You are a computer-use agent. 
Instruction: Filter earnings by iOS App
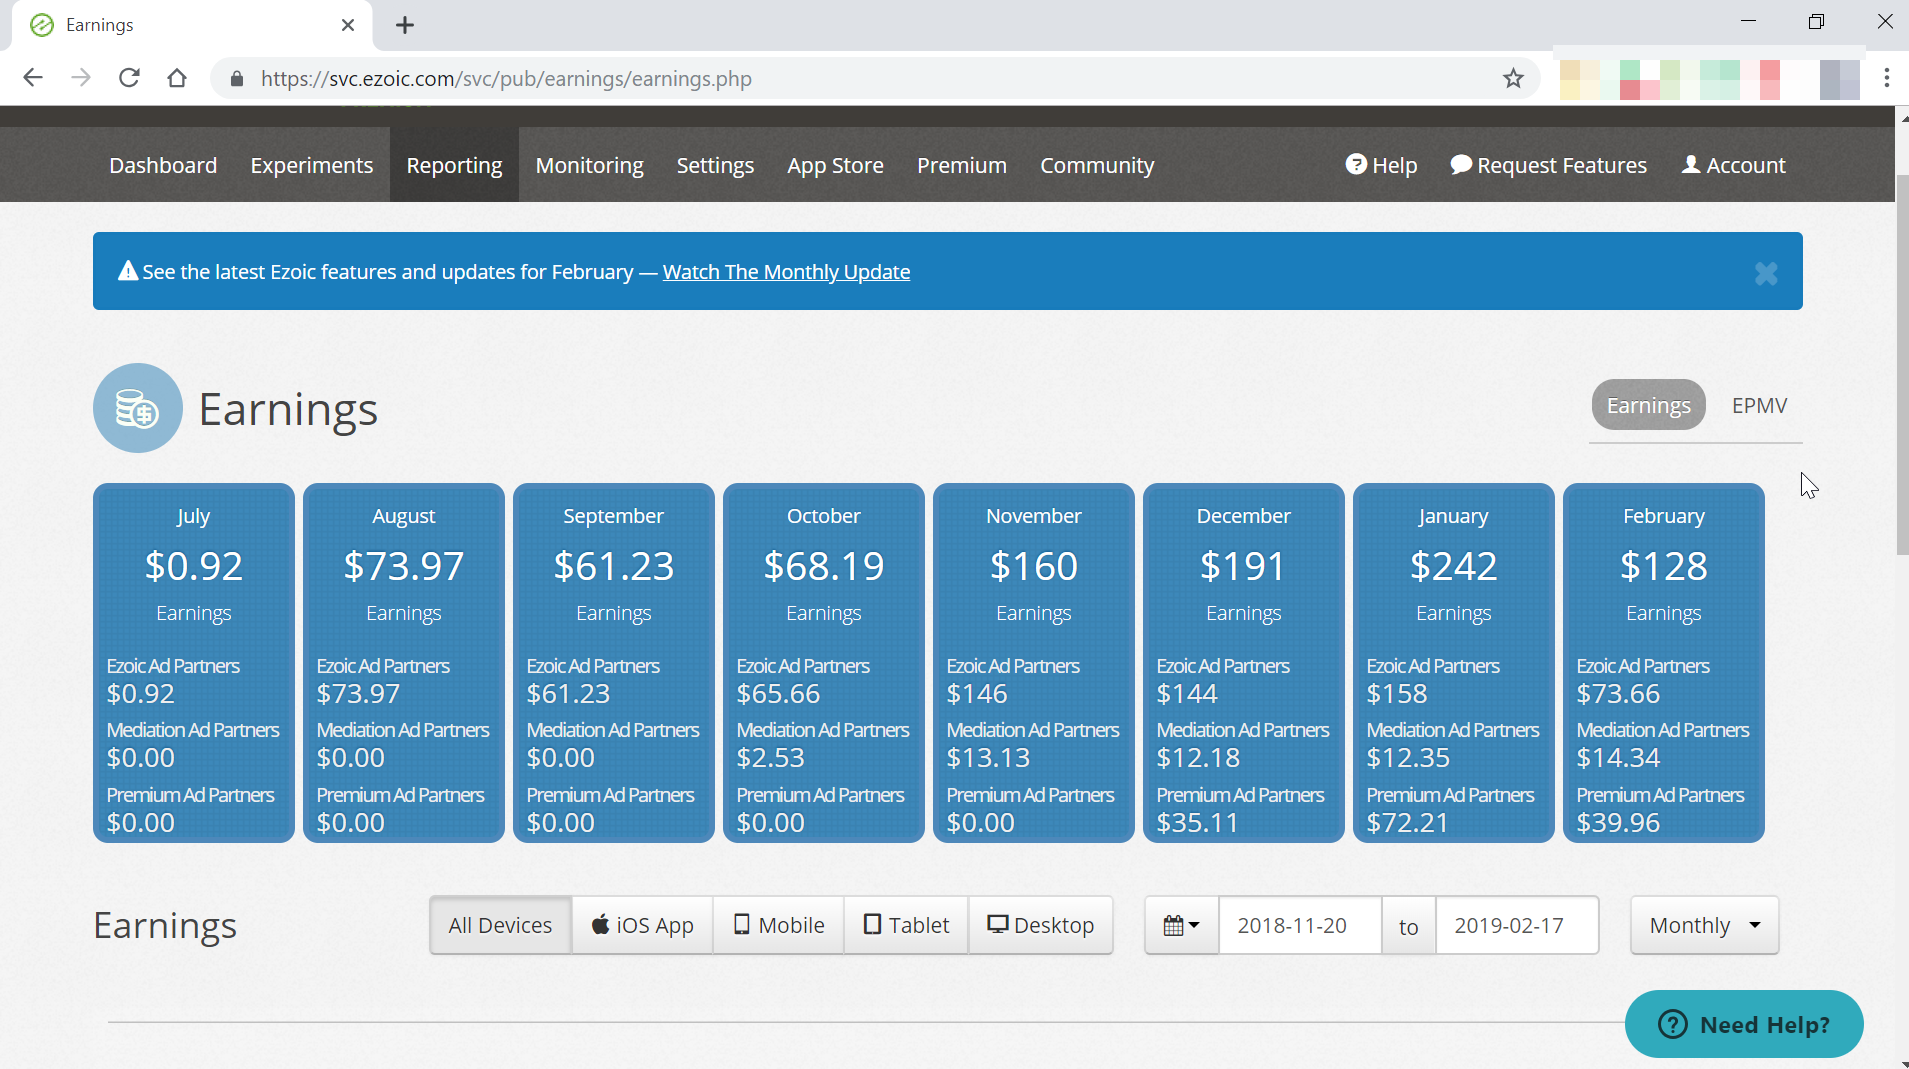pos(642,925)
